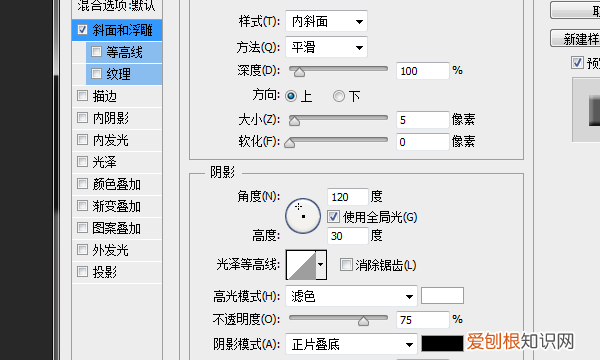The height and width of the screenshot is (360, 600).
Task: Tick the 渐变叠加 checkbox
Action: coord(82,205)
